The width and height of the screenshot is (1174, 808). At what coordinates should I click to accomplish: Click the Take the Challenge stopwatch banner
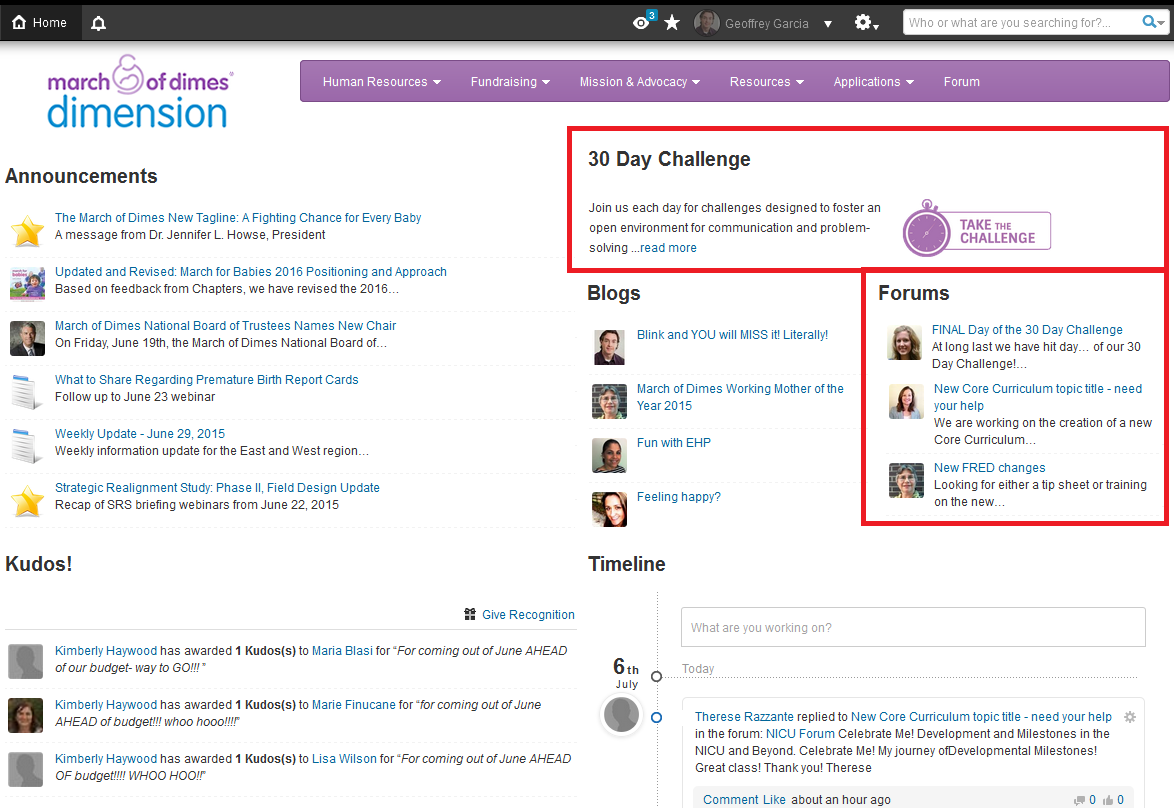(977, 228)
